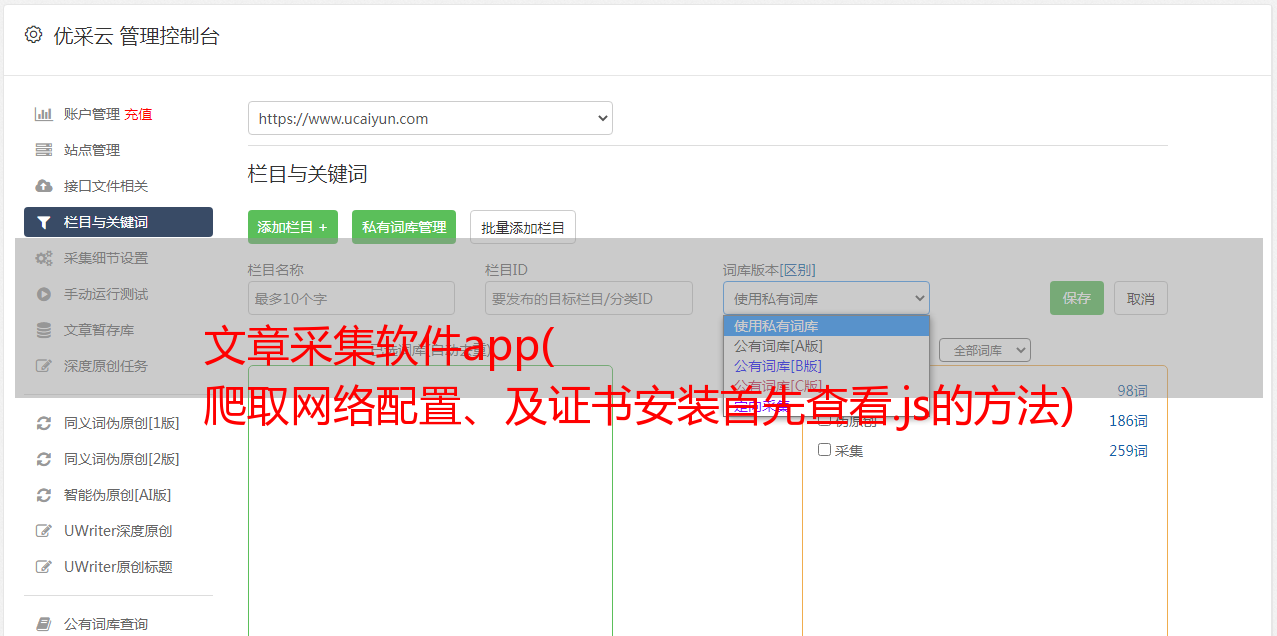Click the bar chart icon for 账户管理
The image size is (1277, 636).
tap(43, 114)
